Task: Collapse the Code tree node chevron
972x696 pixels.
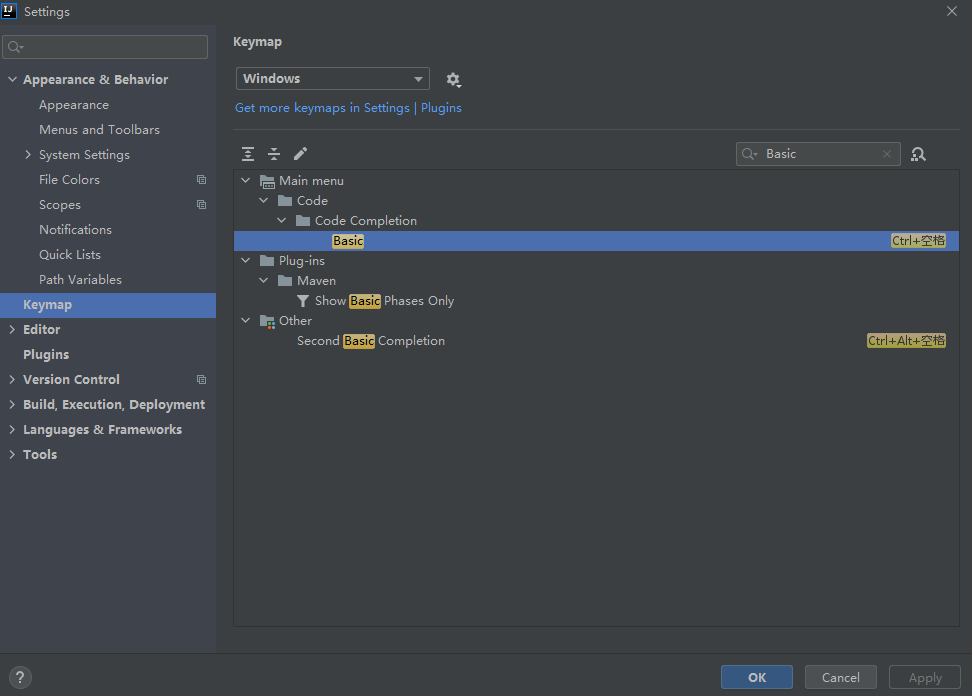Action: 264,201
